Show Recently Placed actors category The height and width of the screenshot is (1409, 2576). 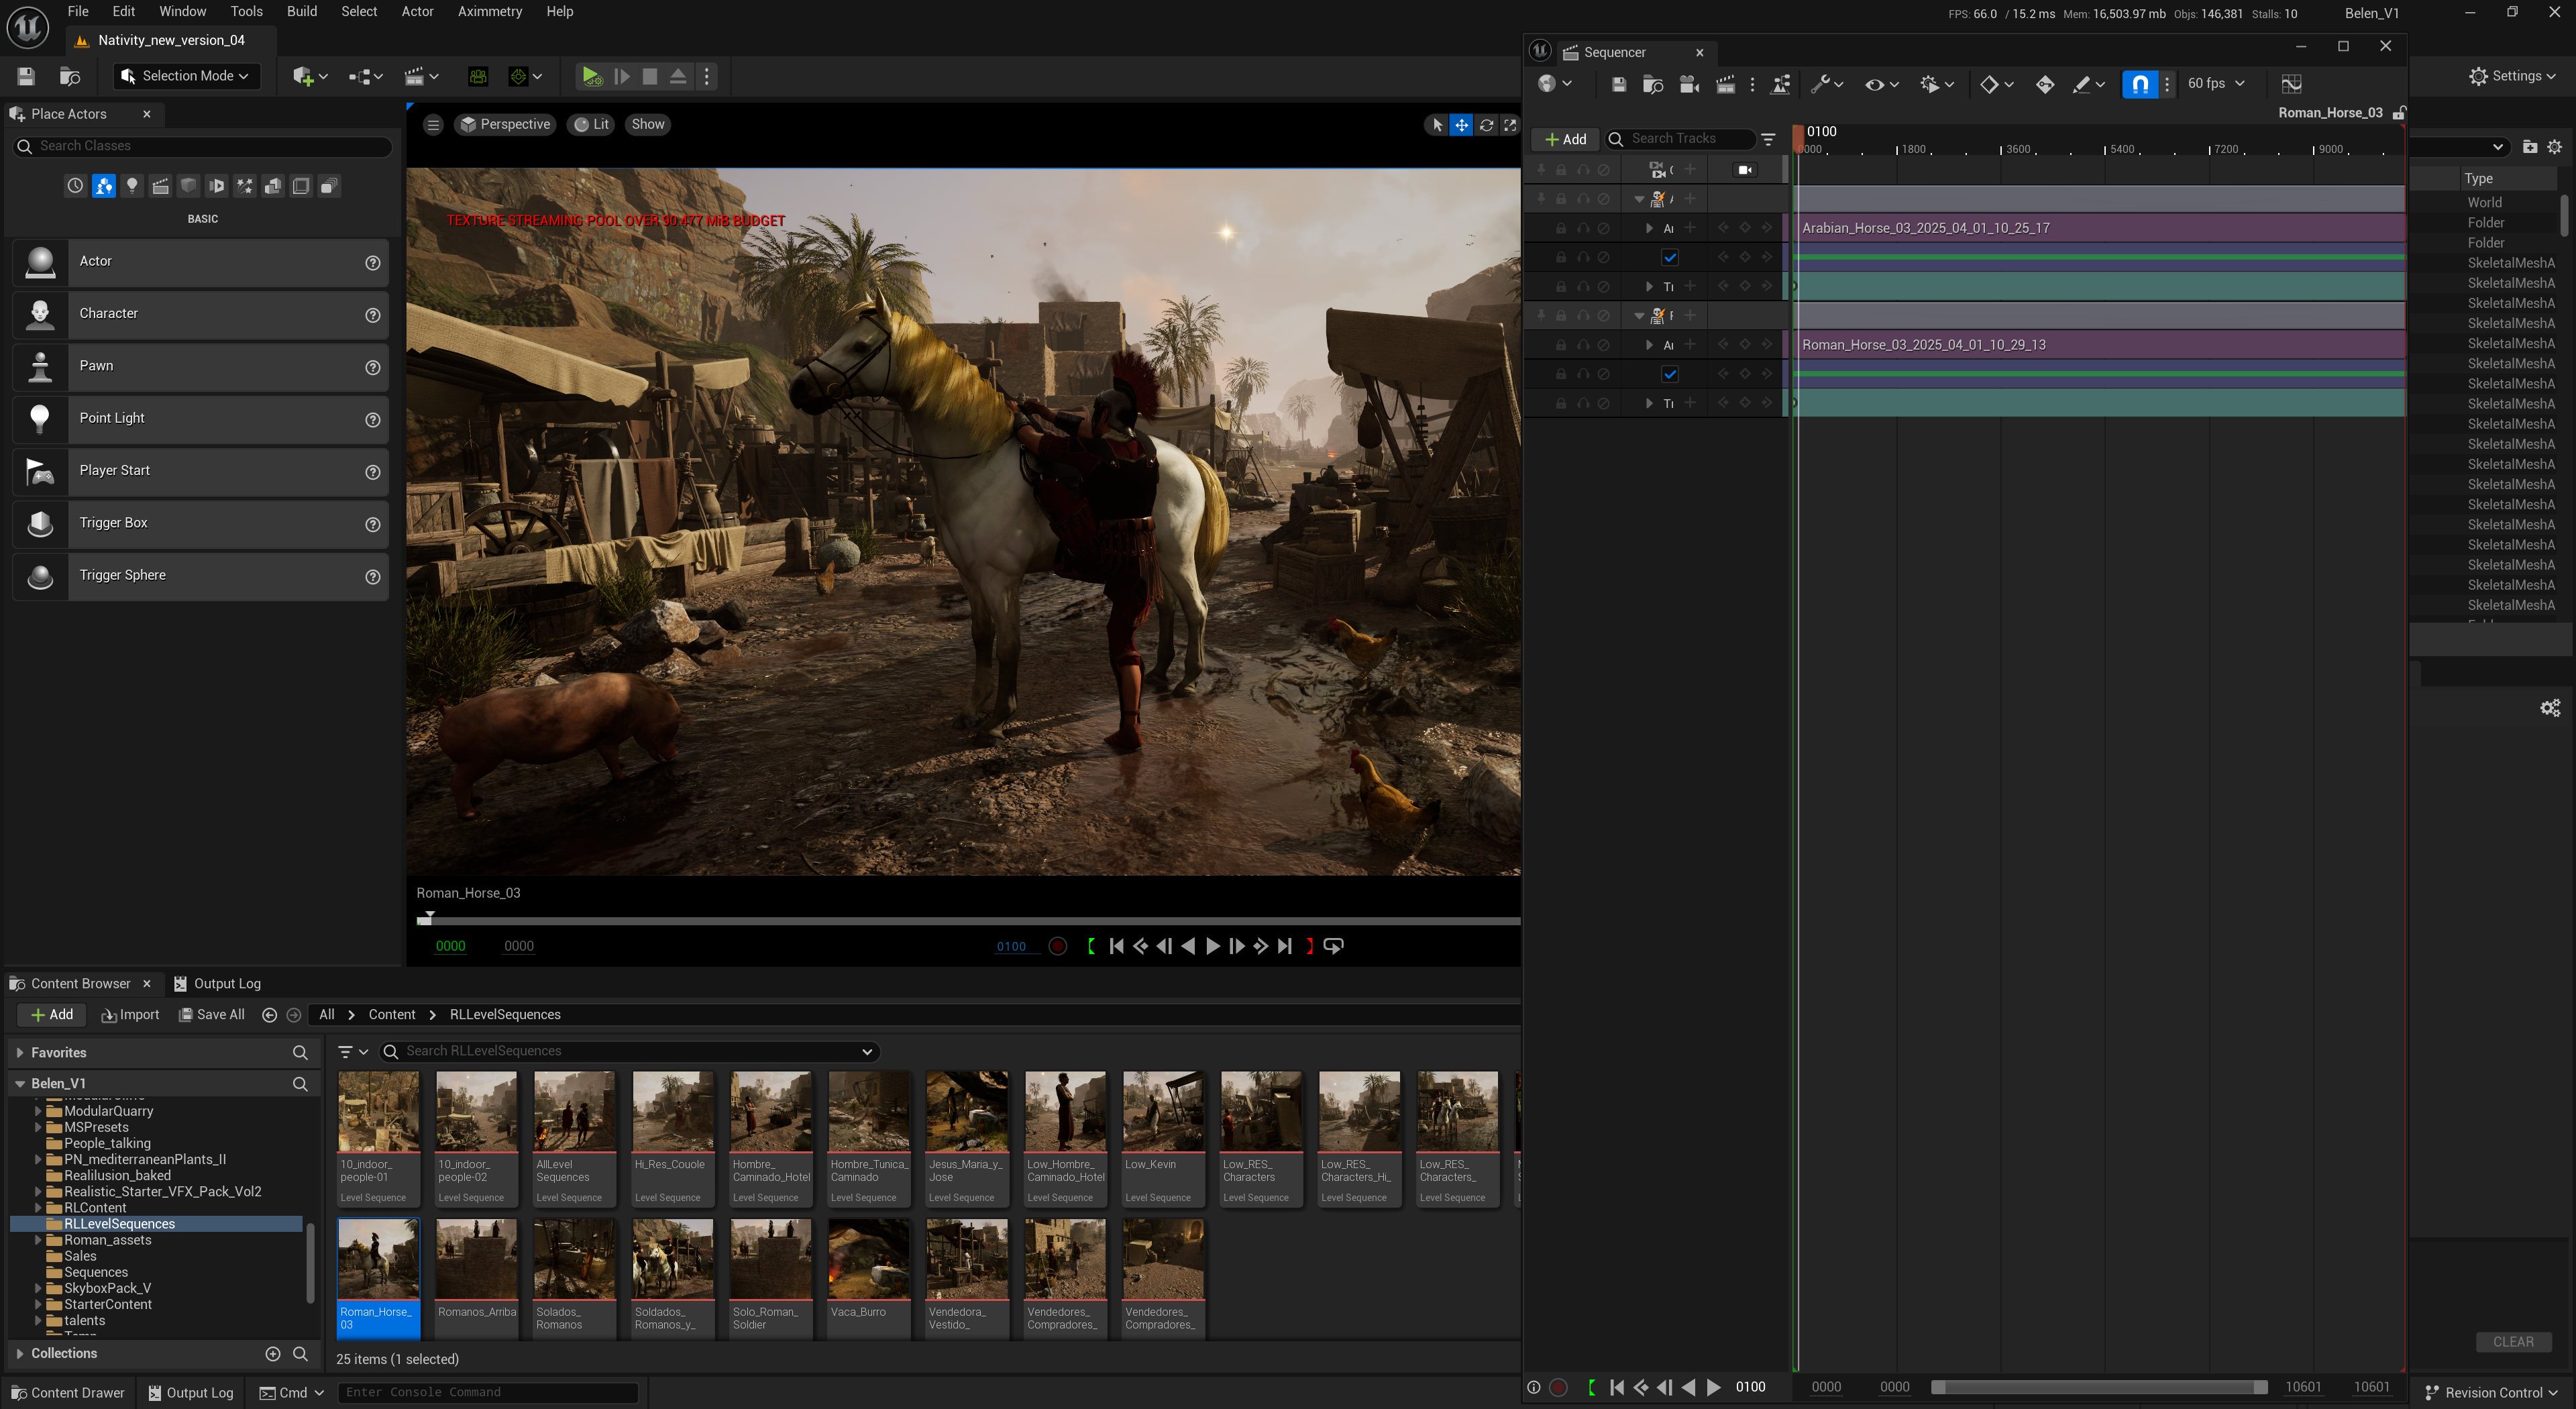click(75, 186)
